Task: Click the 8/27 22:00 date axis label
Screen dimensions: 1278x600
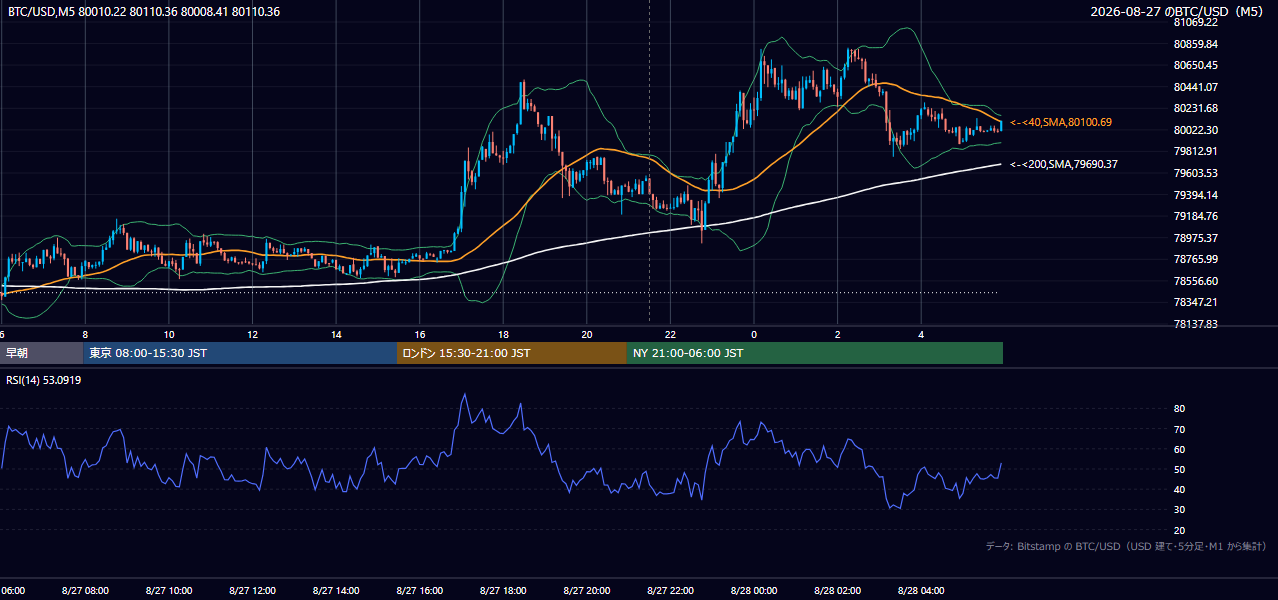Action: (x=670, y=591)
